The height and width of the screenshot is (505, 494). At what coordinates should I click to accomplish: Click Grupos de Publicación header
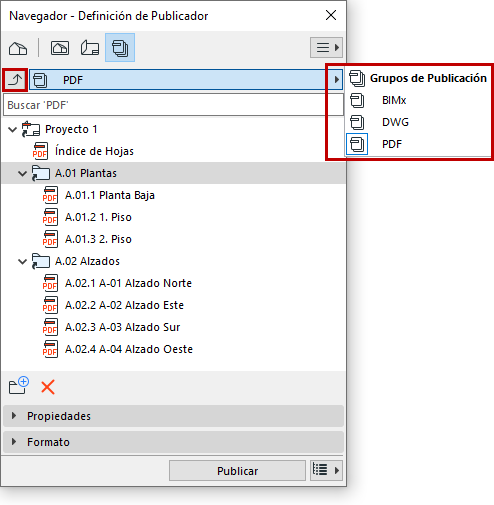coord(428,78)
